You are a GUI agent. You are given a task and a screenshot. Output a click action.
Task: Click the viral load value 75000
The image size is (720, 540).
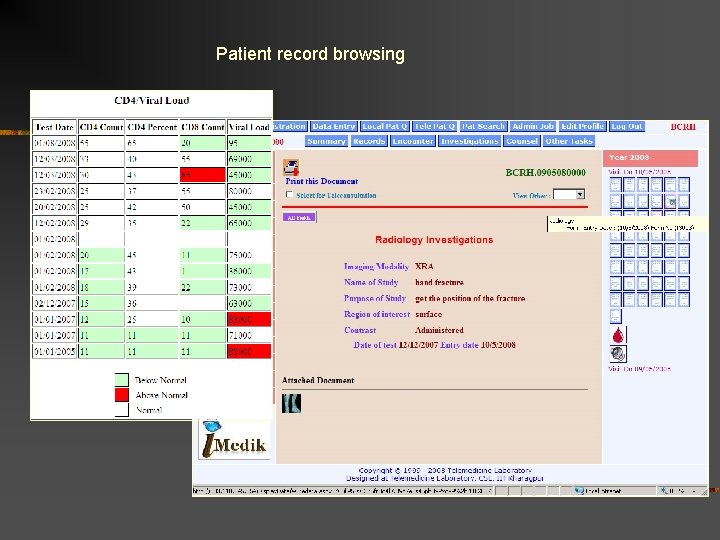click(x=249, y=255)
